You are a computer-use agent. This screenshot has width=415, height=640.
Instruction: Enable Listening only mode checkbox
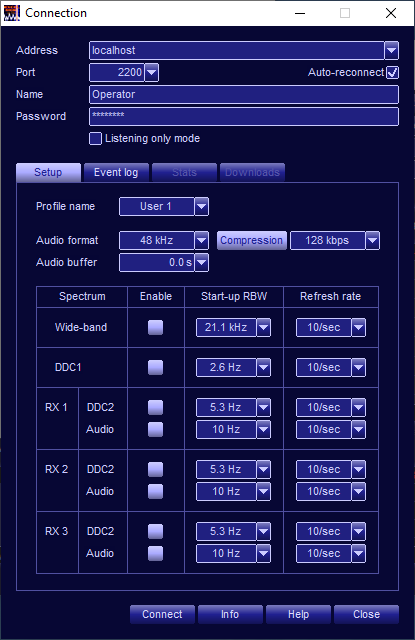95,139
